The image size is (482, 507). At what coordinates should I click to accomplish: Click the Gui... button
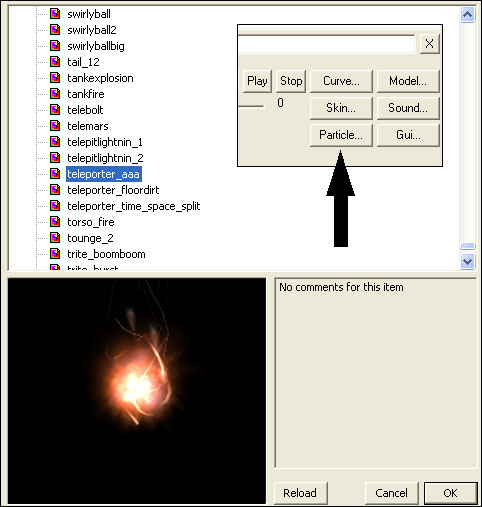coord(408,135)
